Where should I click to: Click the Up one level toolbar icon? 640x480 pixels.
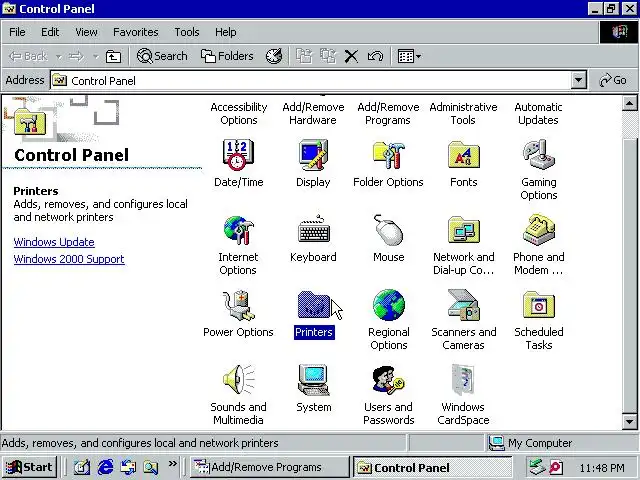coord(113,56)
